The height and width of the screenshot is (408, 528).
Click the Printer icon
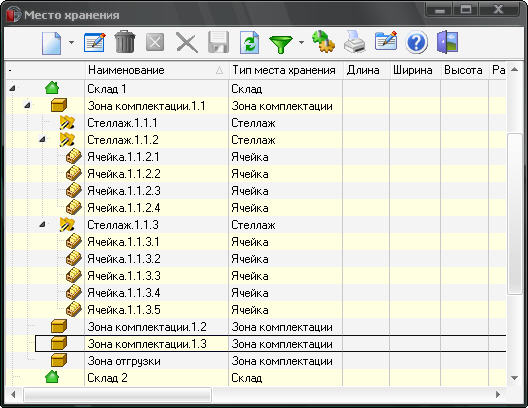355,42
